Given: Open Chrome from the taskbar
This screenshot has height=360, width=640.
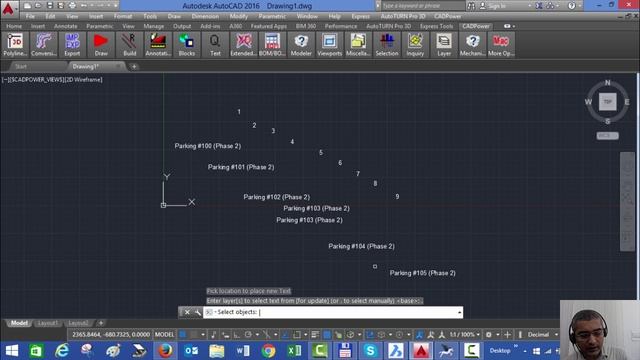Looking at the screenshot, I should point(269,351).
